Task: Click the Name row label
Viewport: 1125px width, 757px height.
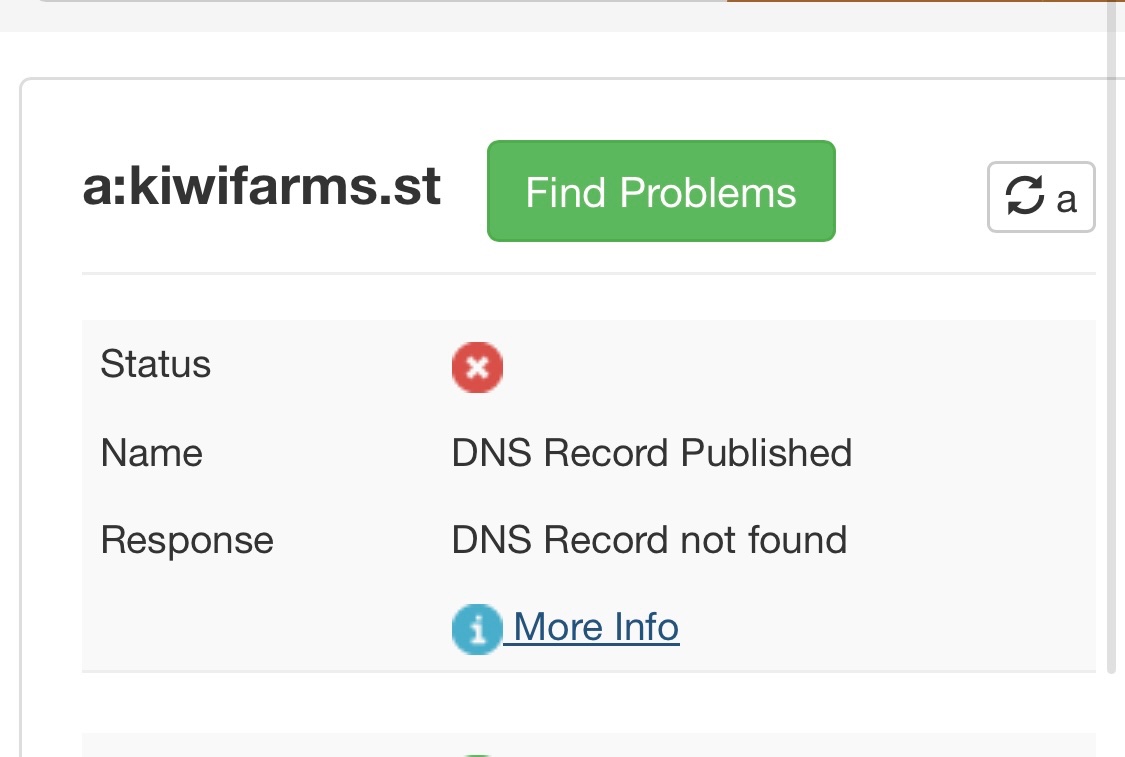Action: (151, 453)
